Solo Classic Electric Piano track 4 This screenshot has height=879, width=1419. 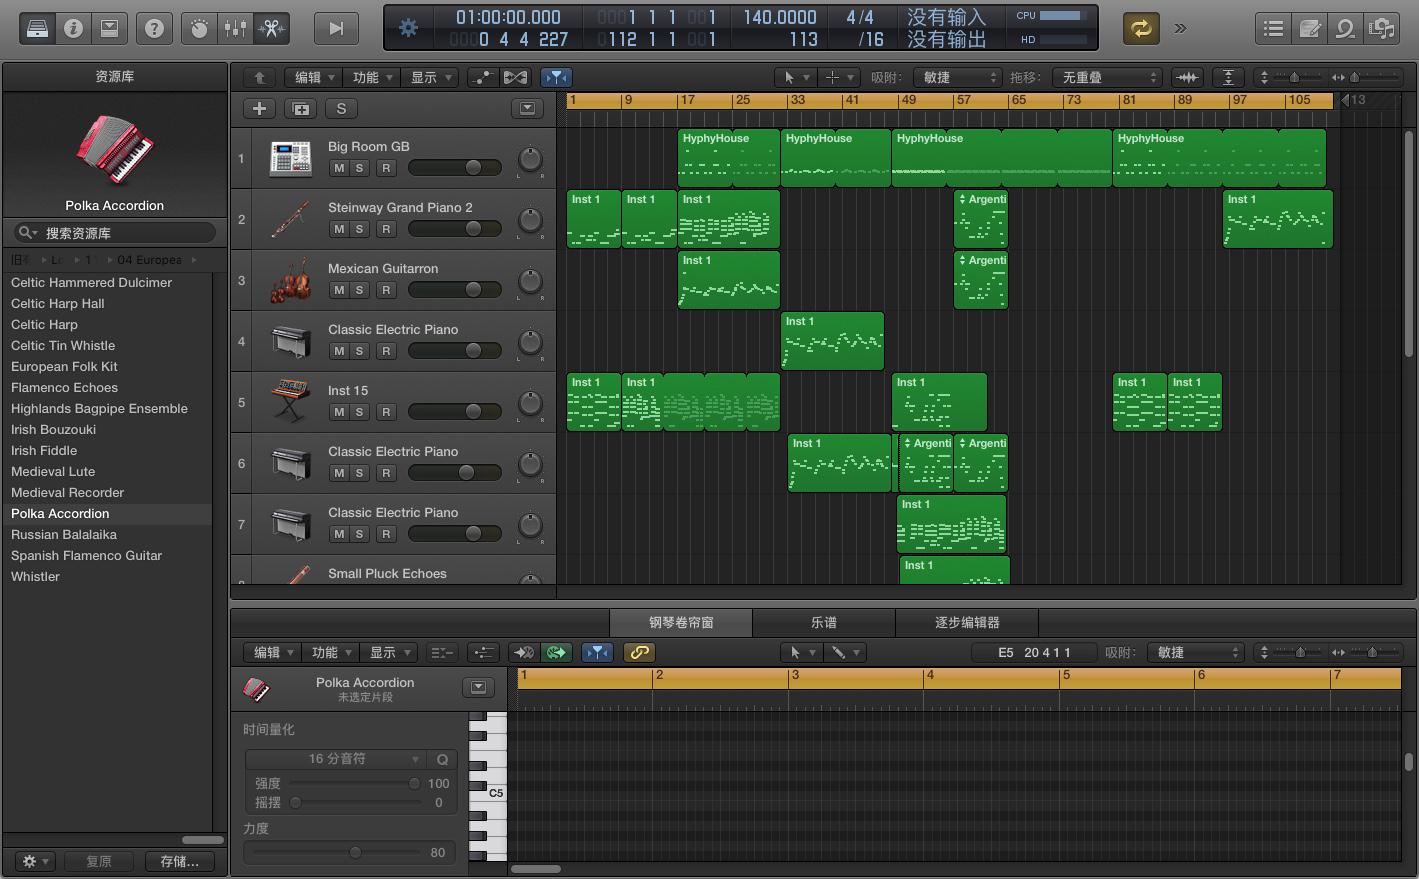(x=359, y=351)
